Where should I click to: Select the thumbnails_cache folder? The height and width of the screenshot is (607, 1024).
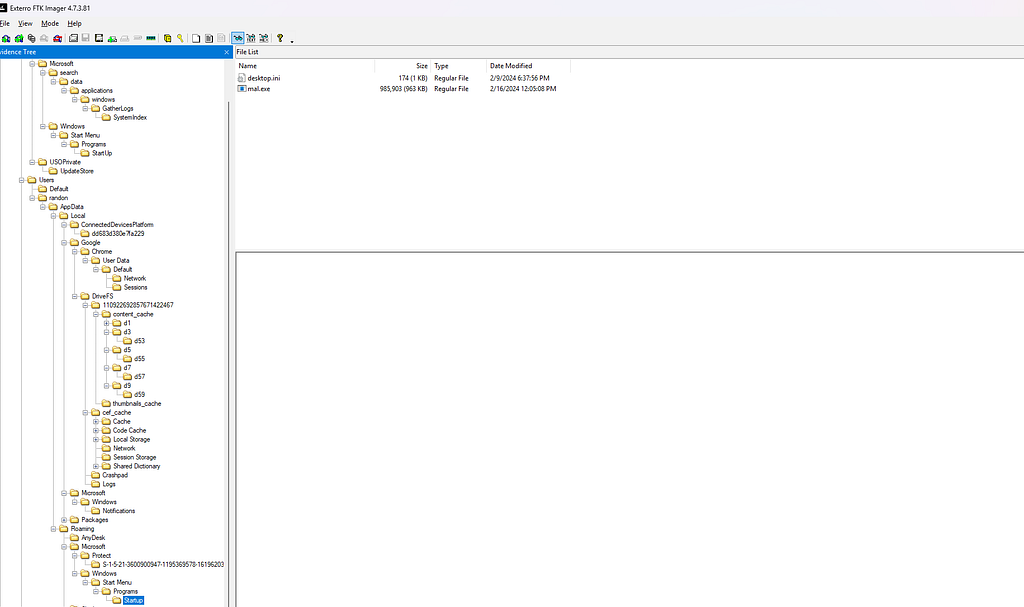pos(136,404)
